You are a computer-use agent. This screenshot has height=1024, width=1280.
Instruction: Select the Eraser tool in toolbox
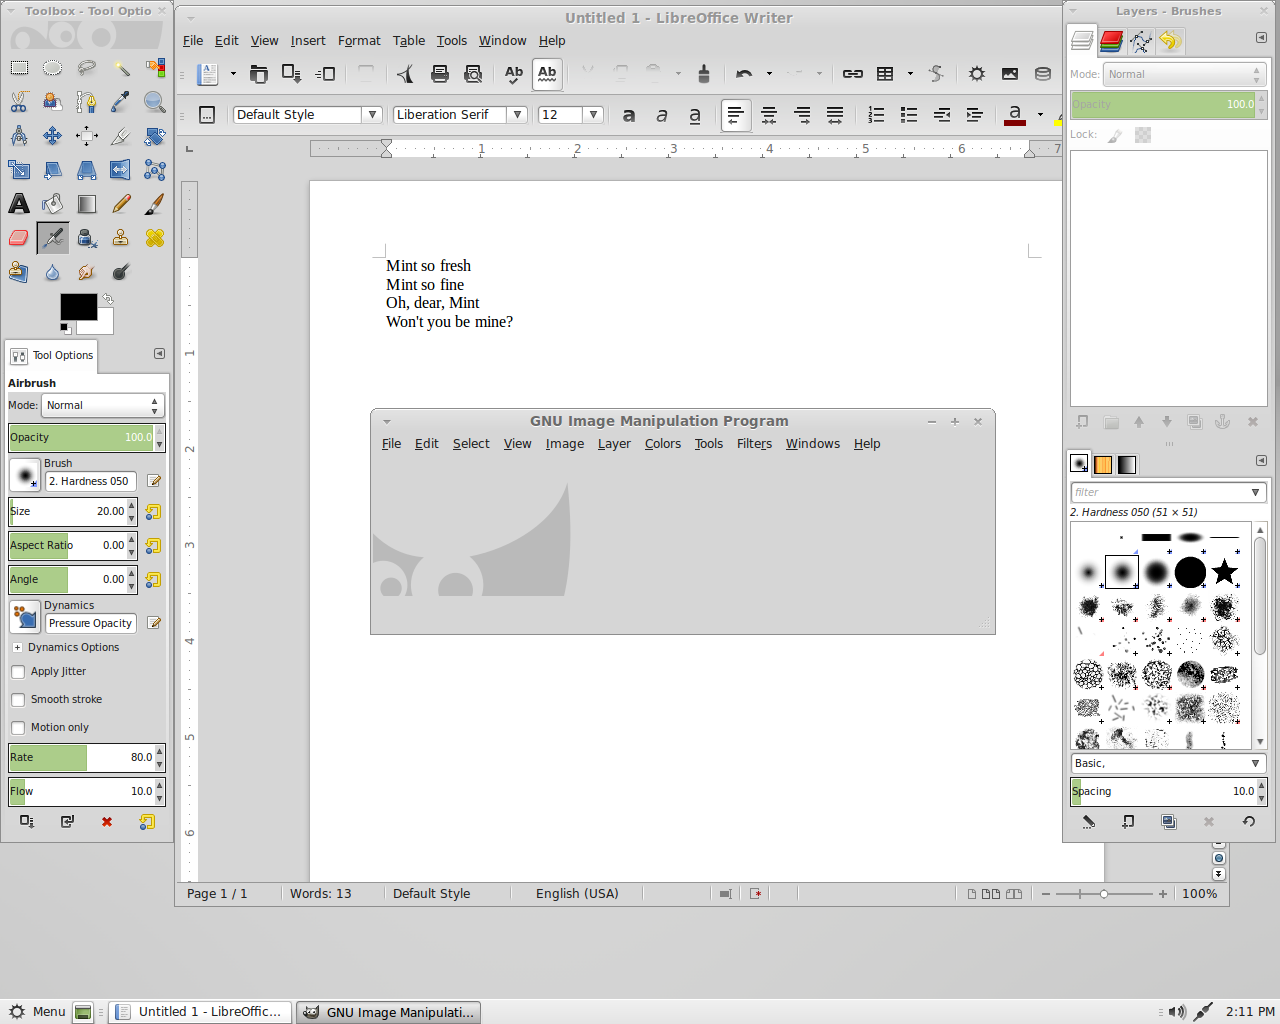19,238
